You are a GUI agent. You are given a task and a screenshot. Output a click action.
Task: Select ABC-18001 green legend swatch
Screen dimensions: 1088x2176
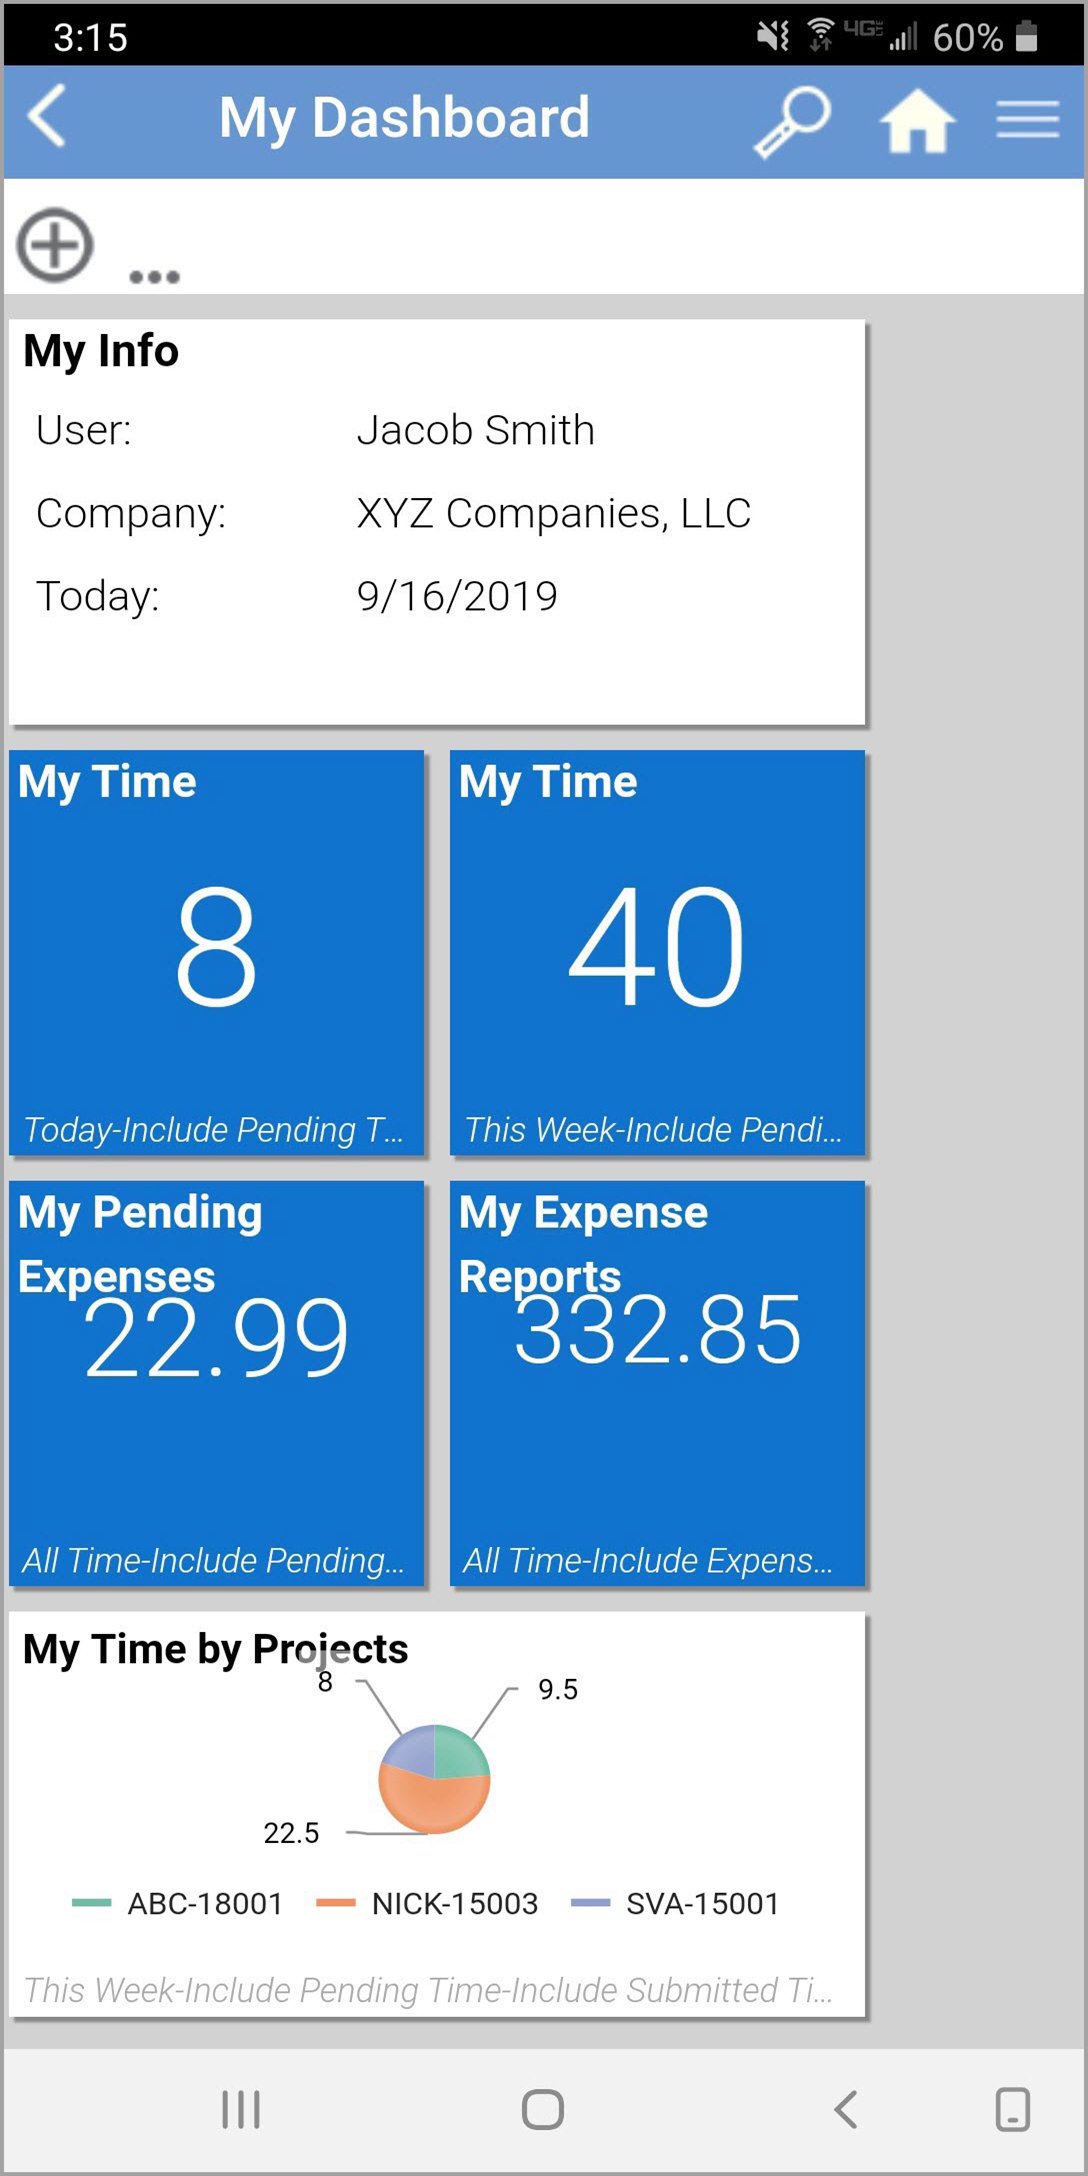pos(92,1903)
